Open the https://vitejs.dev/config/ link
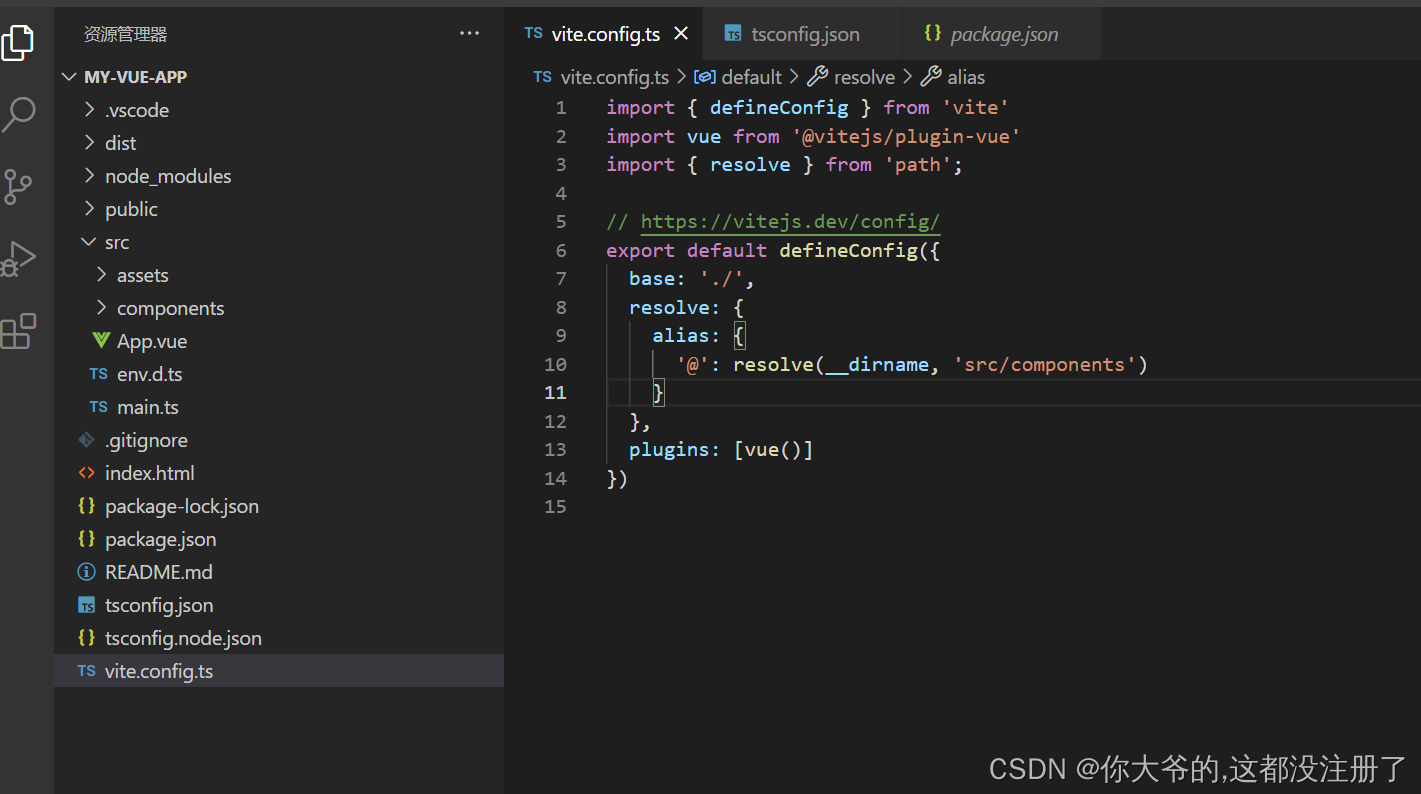This screenshot has width=1421, height=794. tap(790, 222)
